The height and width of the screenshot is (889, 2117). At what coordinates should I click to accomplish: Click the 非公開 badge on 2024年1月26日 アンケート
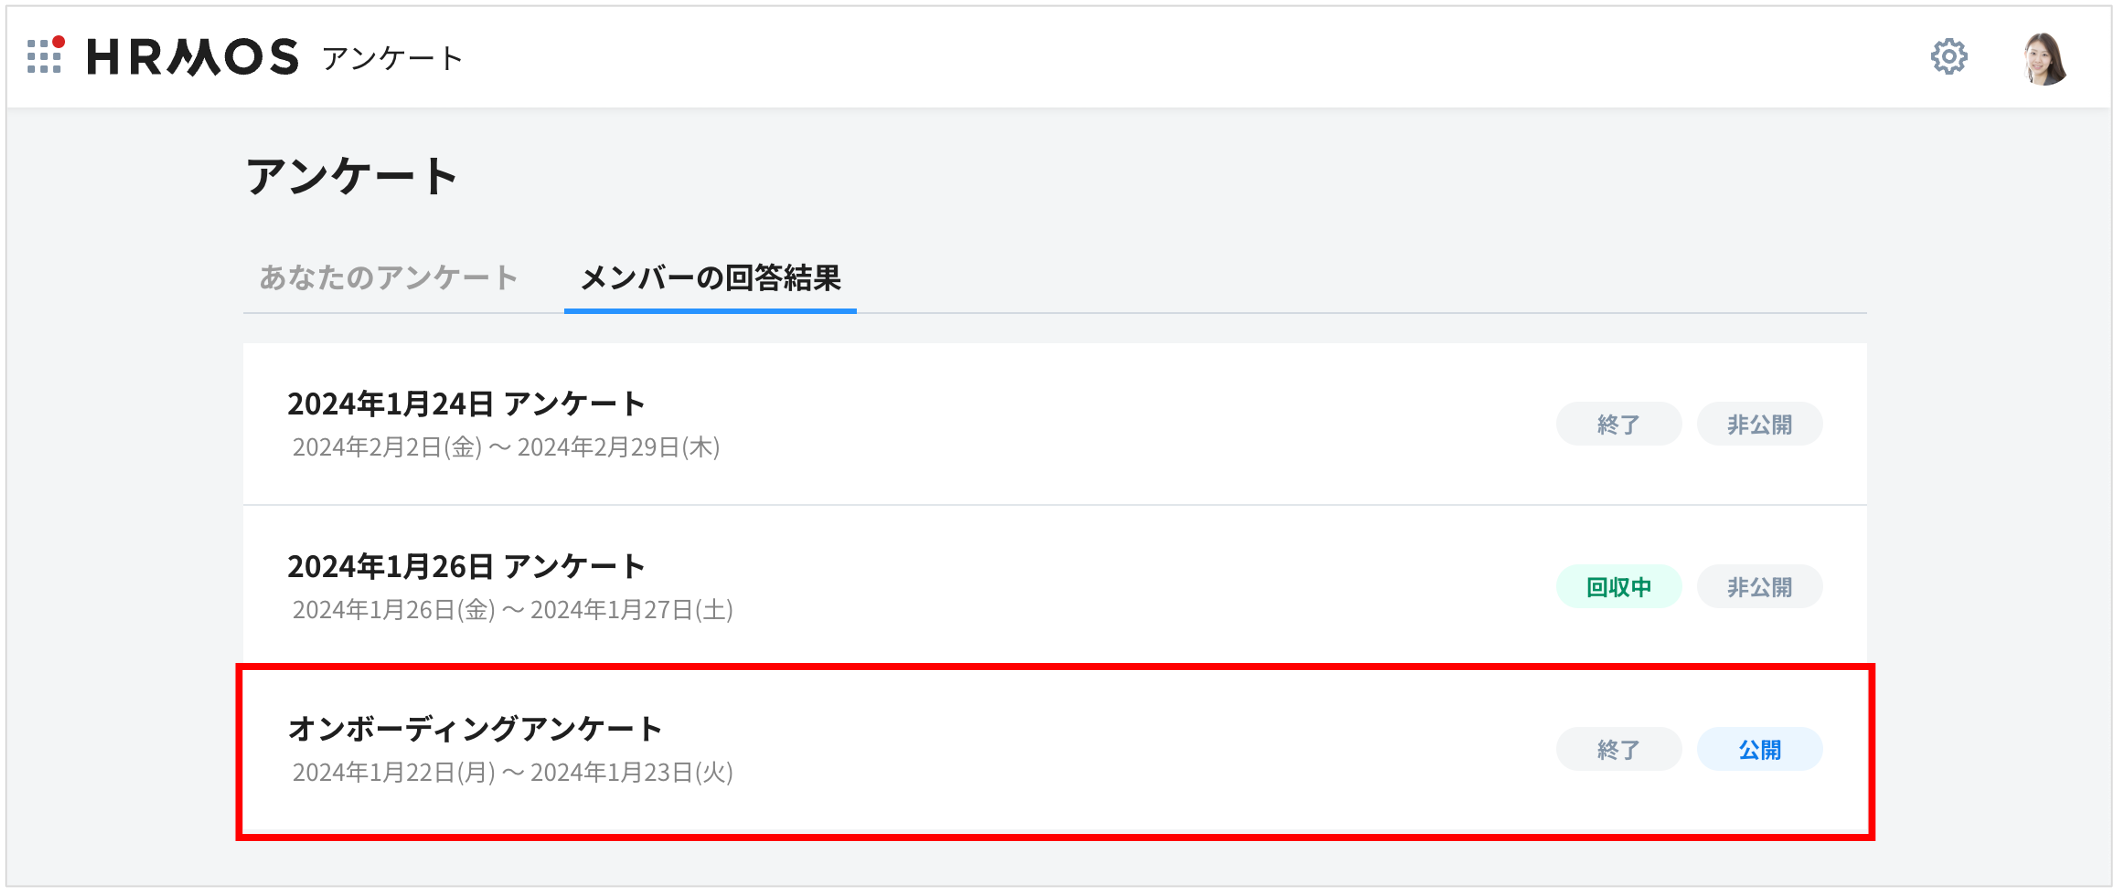[1759, 586]
